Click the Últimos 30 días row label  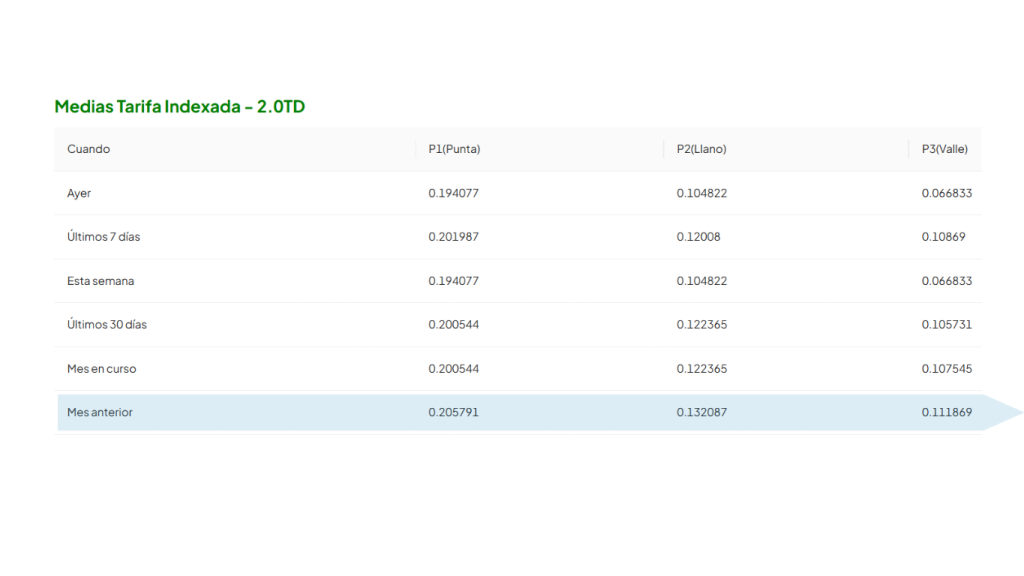(107, 325)
